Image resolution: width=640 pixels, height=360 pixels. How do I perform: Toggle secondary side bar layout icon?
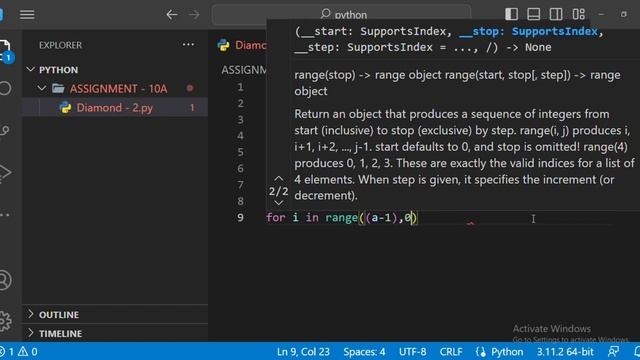pos(556,14)
